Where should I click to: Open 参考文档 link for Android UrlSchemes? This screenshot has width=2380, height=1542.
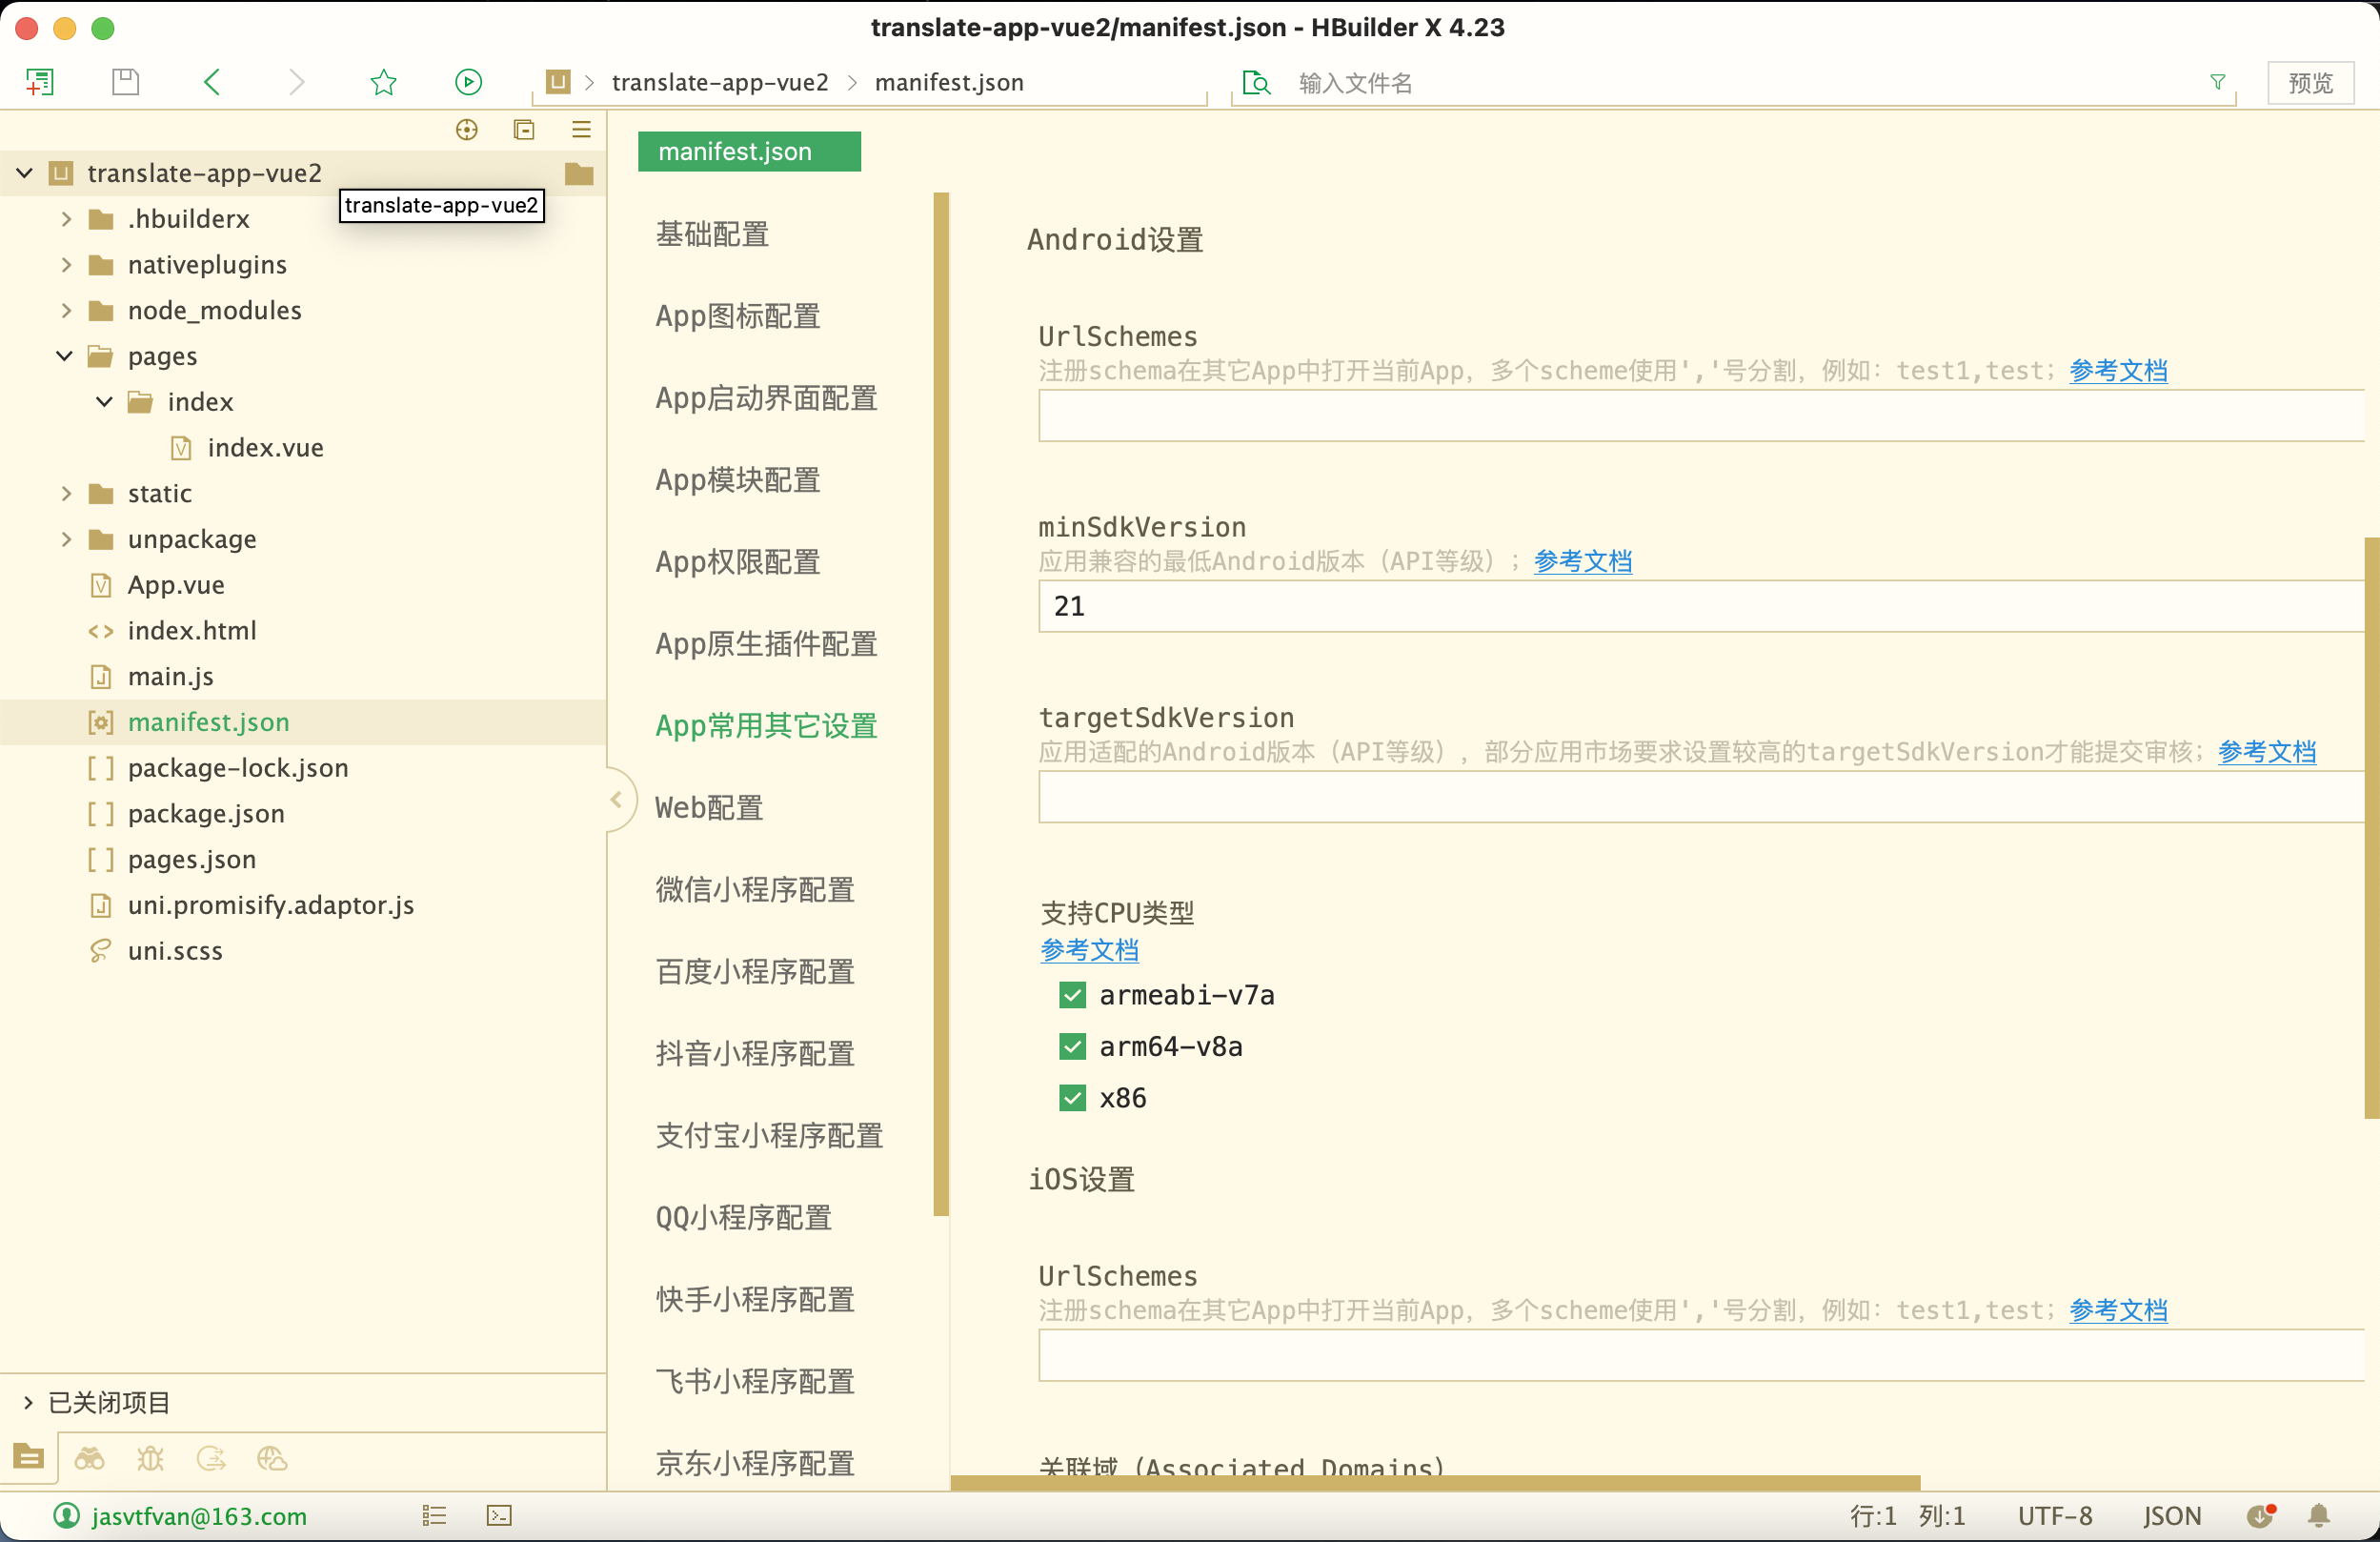point(2118,371)
